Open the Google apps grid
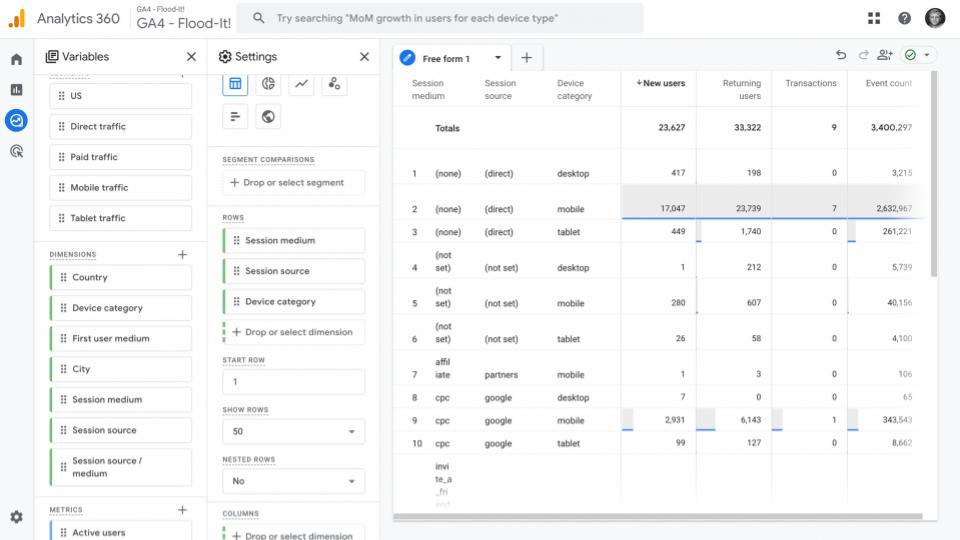 coord(874,18)
